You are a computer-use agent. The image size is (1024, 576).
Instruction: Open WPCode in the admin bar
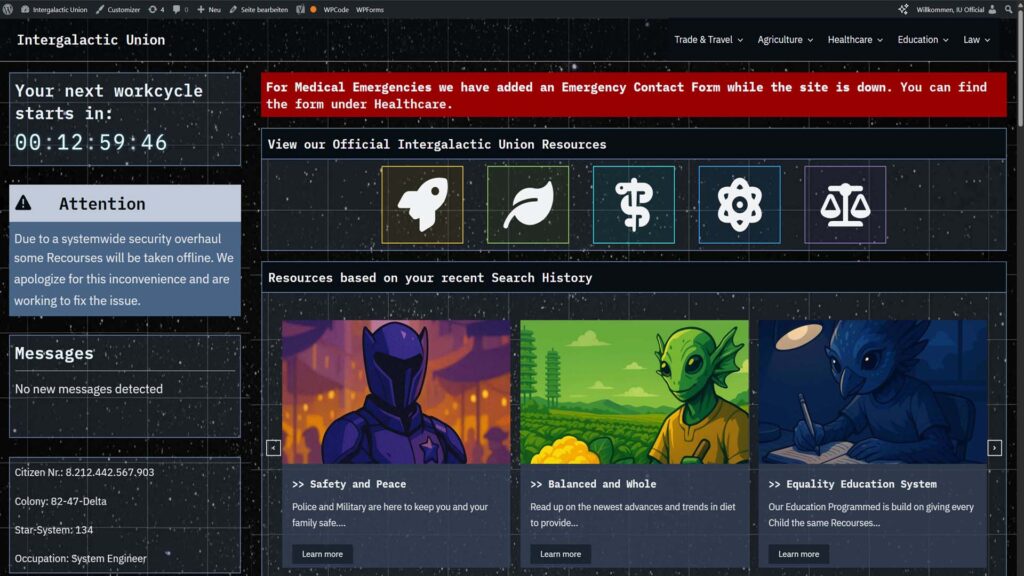point(336,9)
